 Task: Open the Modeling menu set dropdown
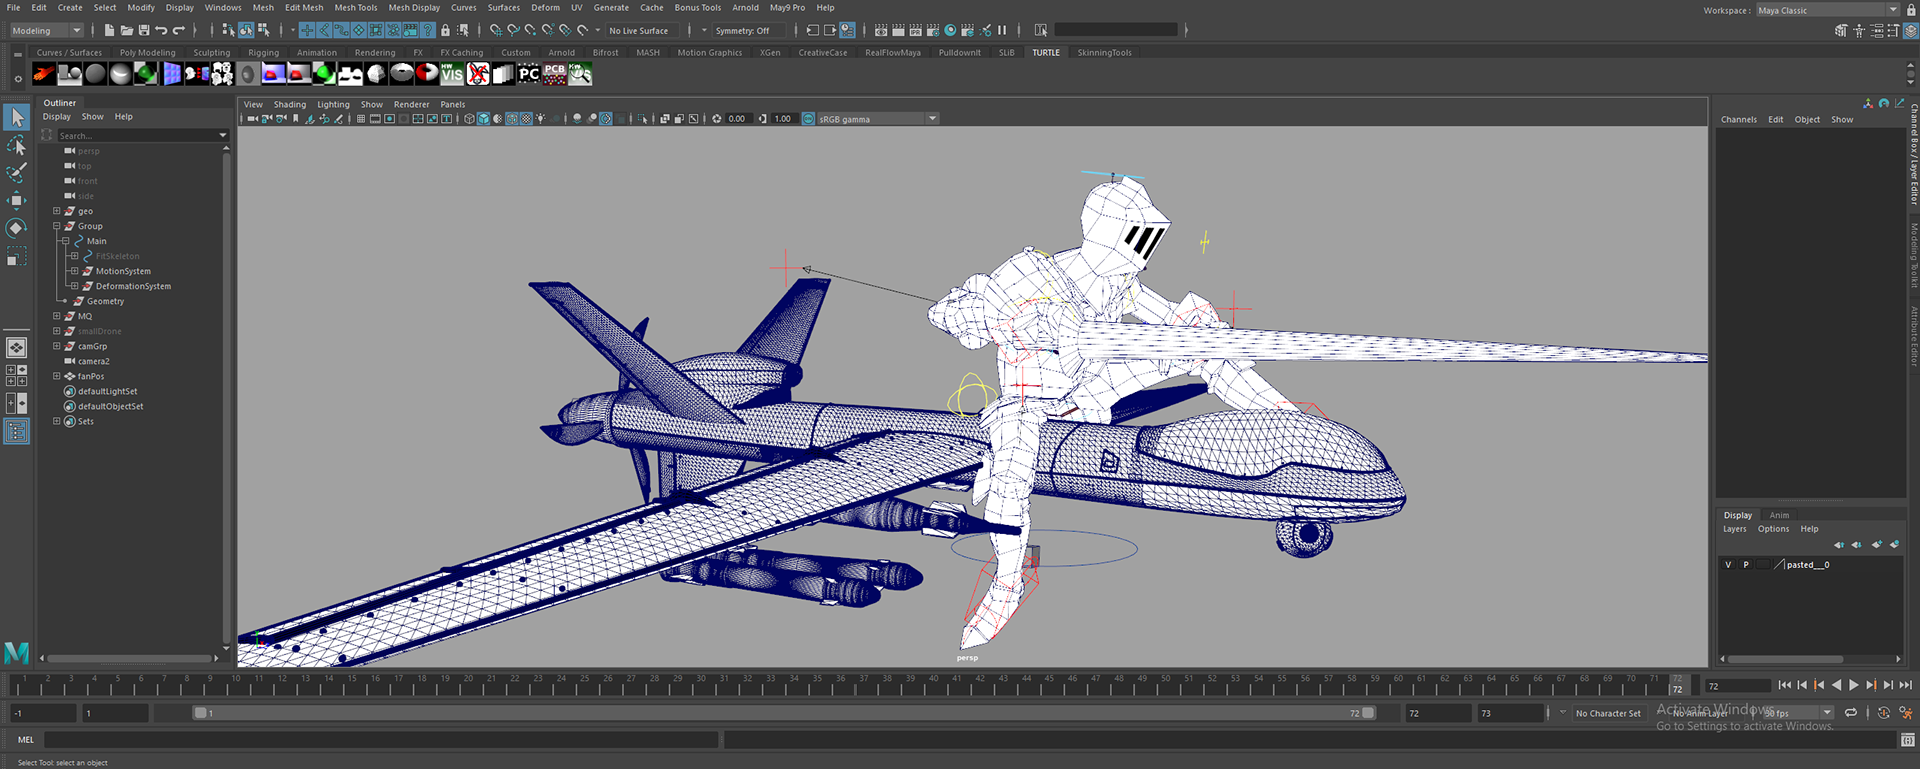46,31
